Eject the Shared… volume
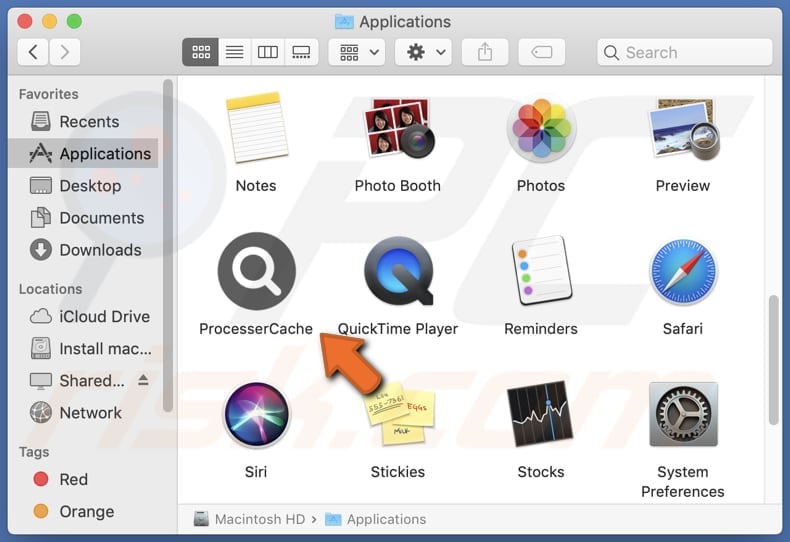This screenshot has height=542, width=790. (143, 380)
